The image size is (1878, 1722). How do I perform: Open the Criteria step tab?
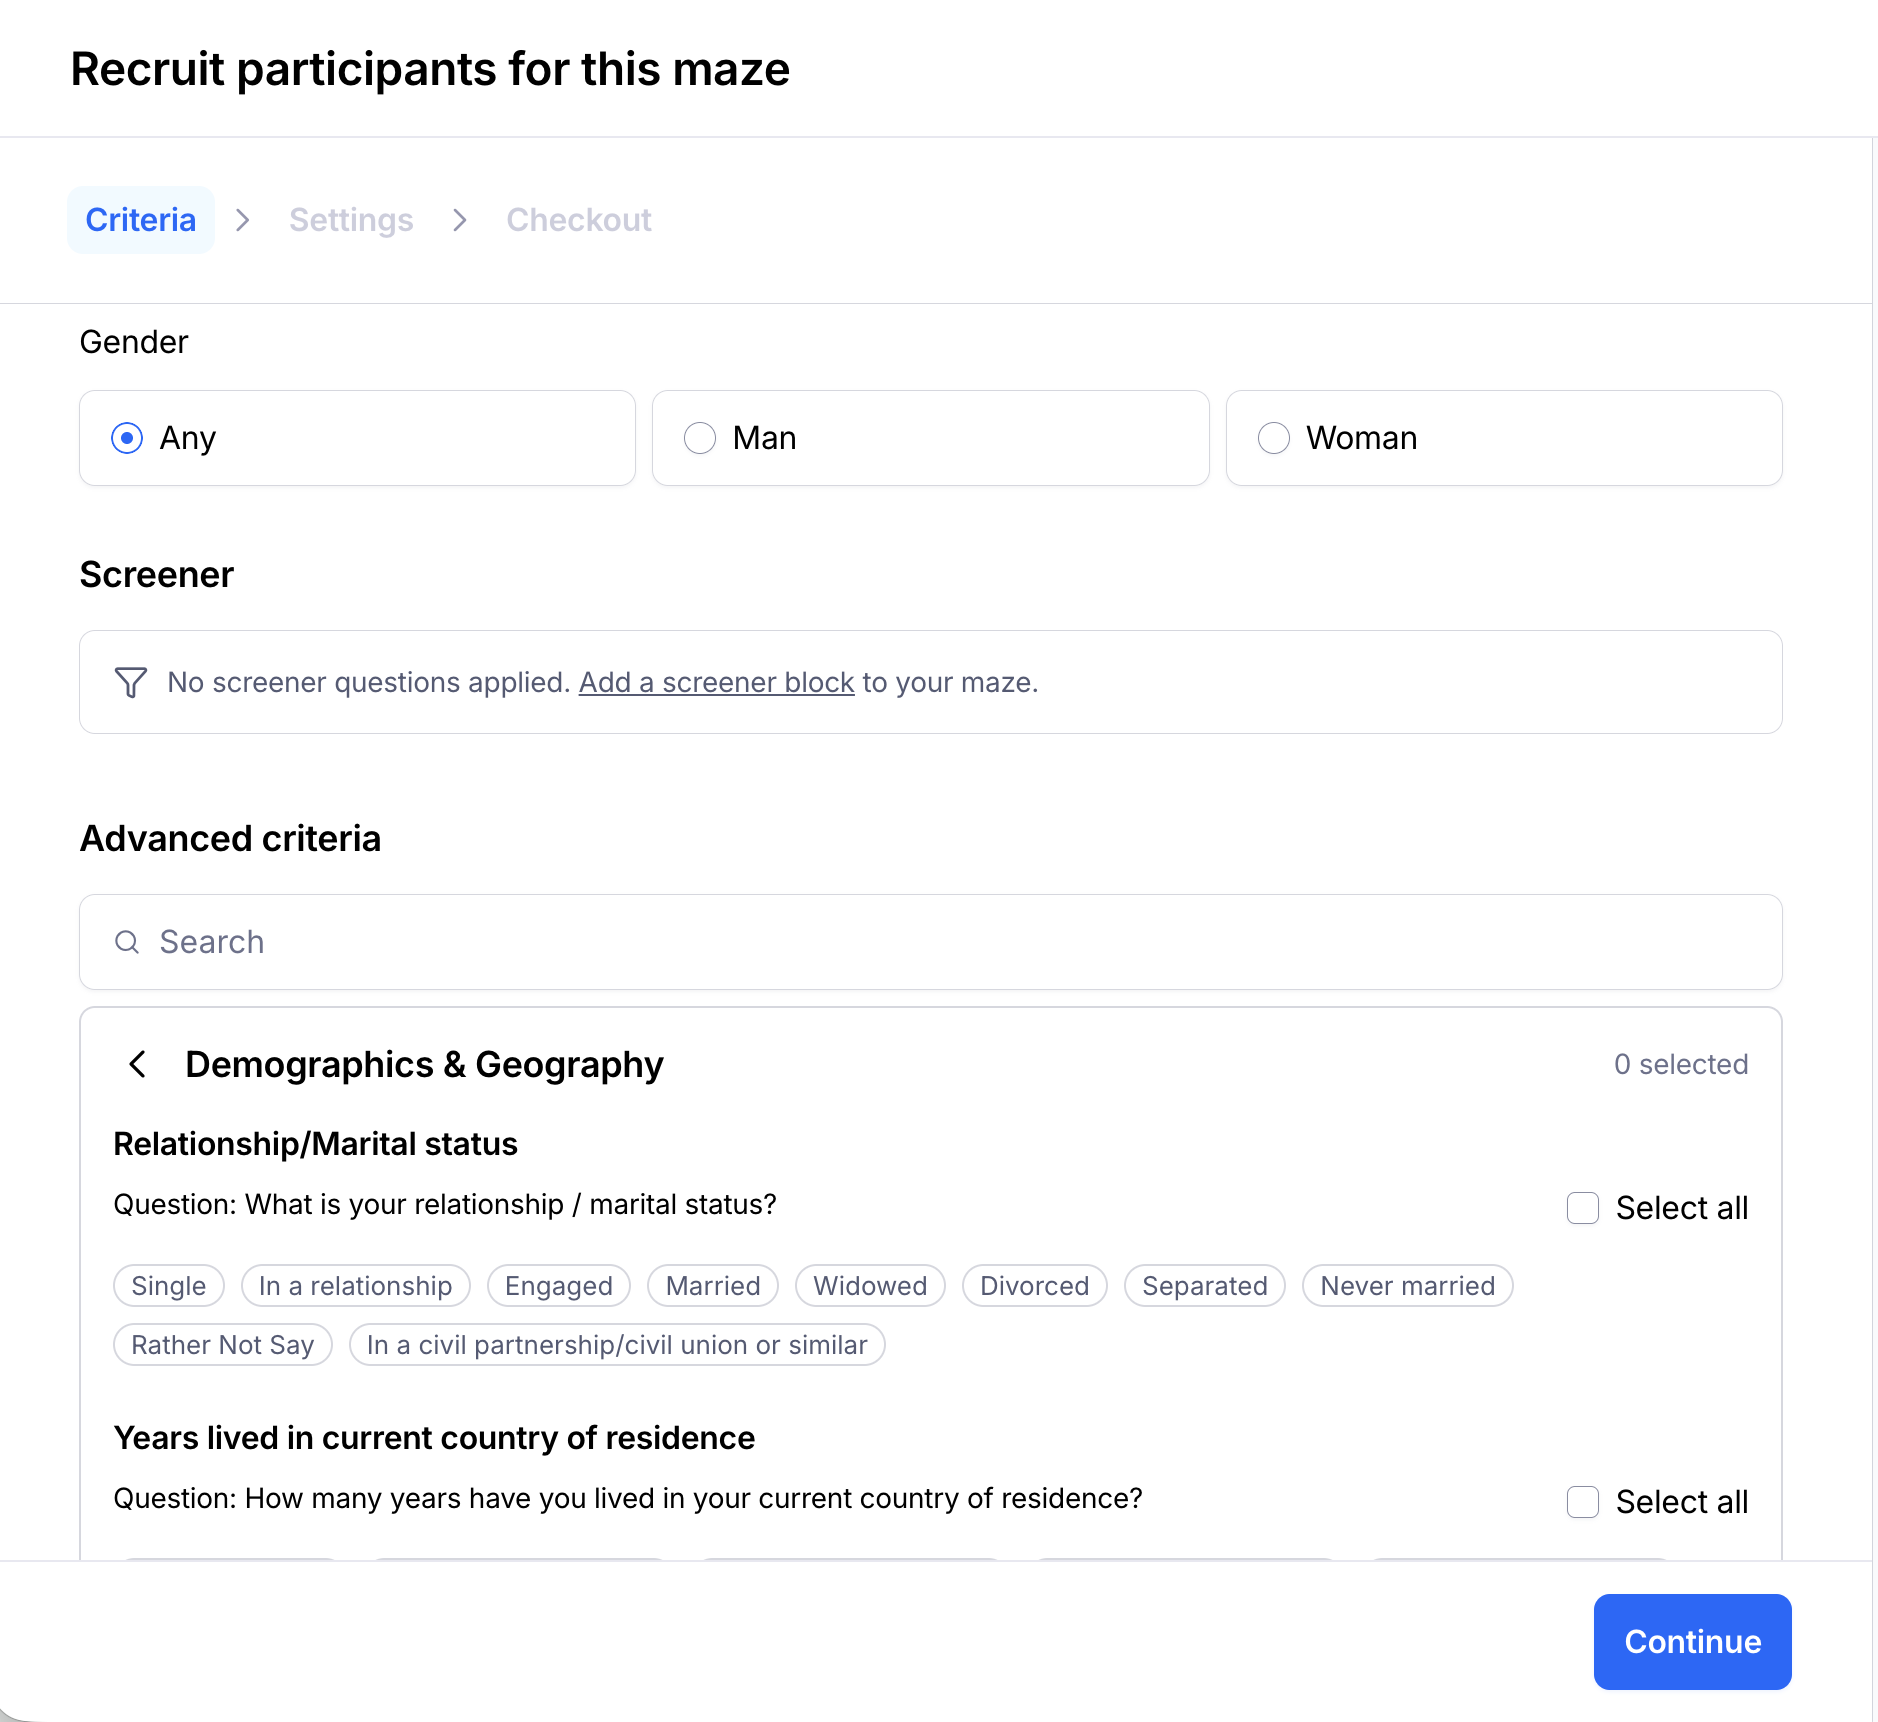point(141,220)
